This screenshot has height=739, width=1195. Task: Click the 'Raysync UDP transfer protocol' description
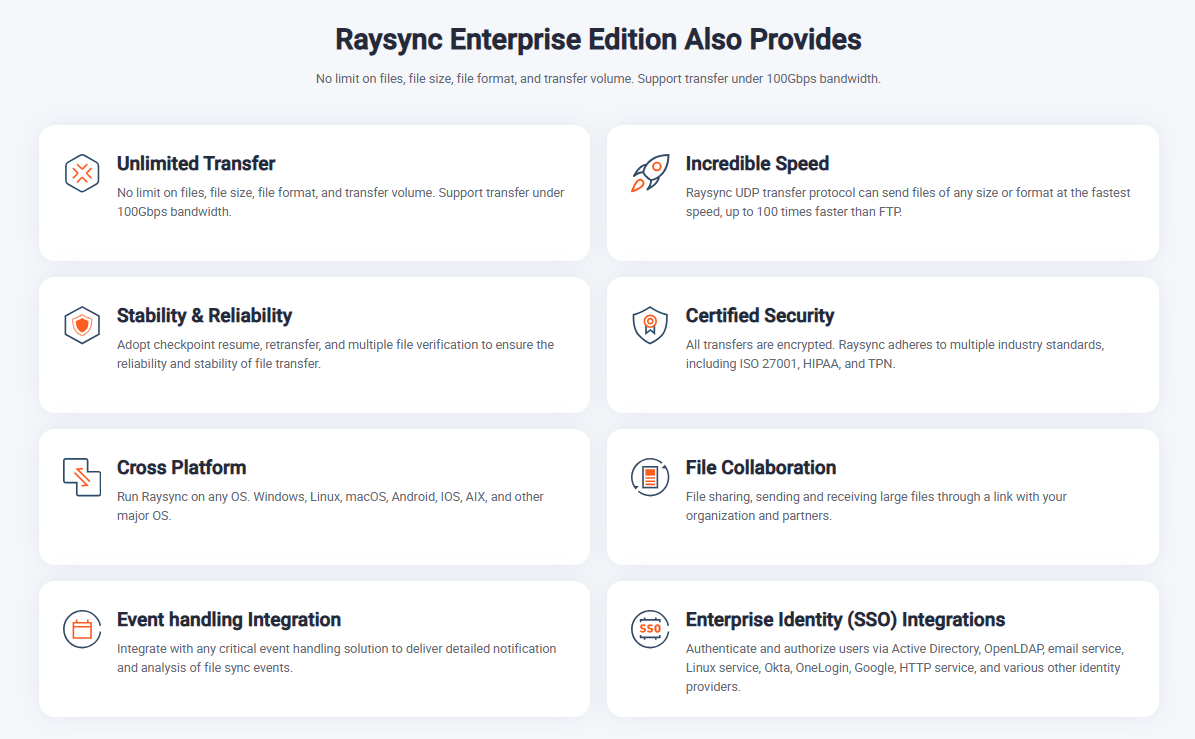908,202
